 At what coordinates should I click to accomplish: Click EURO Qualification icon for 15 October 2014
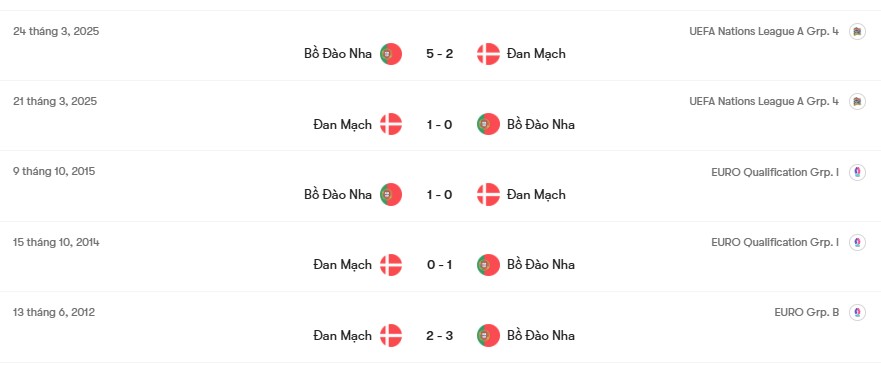857,242
